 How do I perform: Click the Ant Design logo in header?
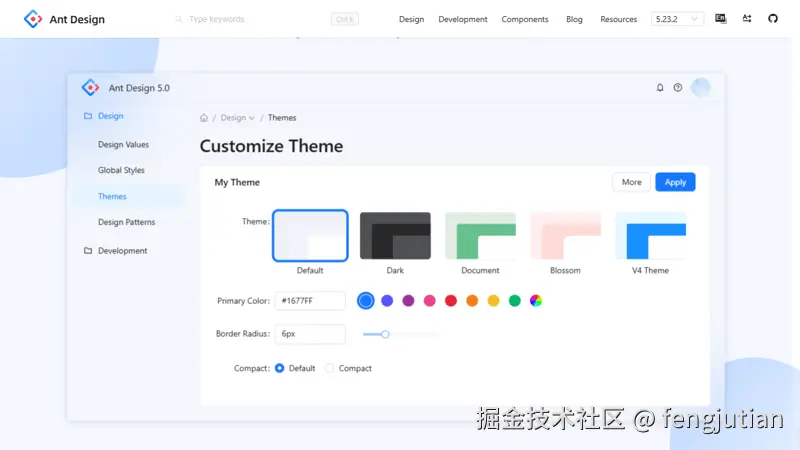coord(33,19)
